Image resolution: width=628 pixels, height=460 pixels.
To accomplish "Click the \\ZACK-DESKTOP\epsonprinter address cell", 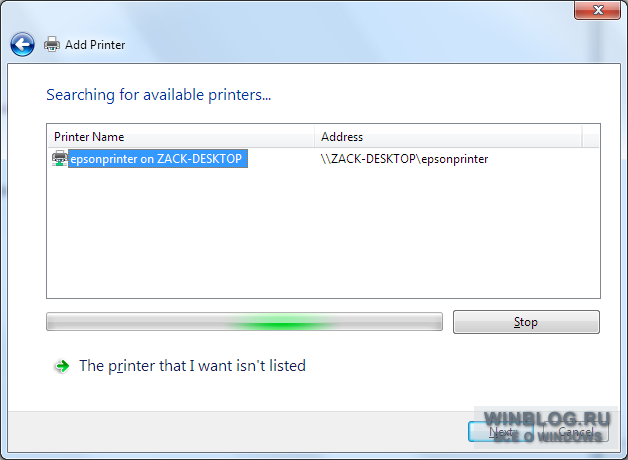I will (404, 159).
